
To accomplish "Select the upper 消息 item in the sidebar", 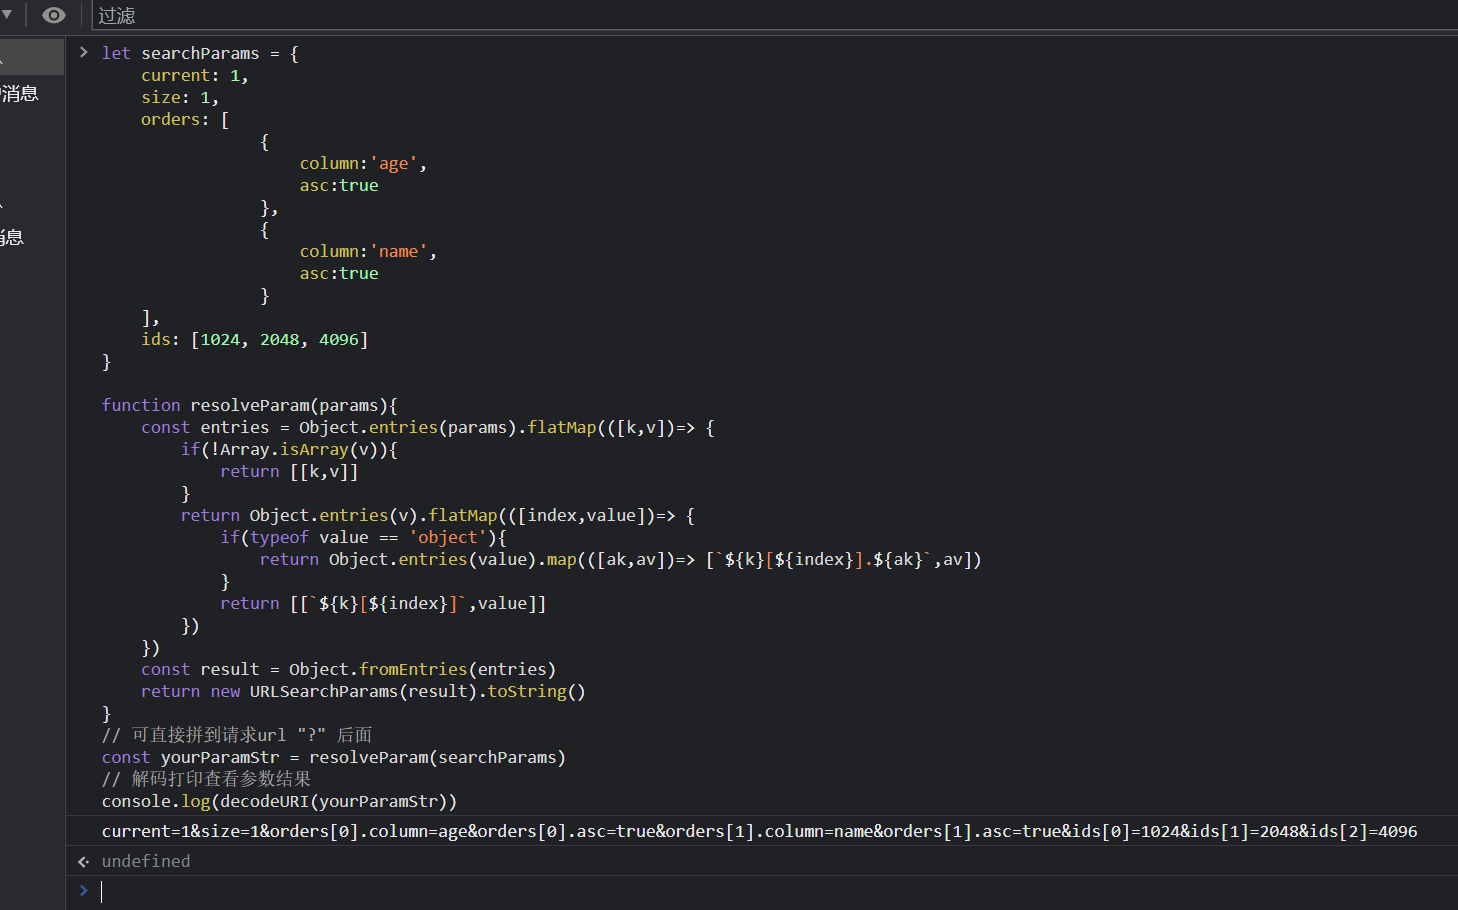I will coord(20,94).
